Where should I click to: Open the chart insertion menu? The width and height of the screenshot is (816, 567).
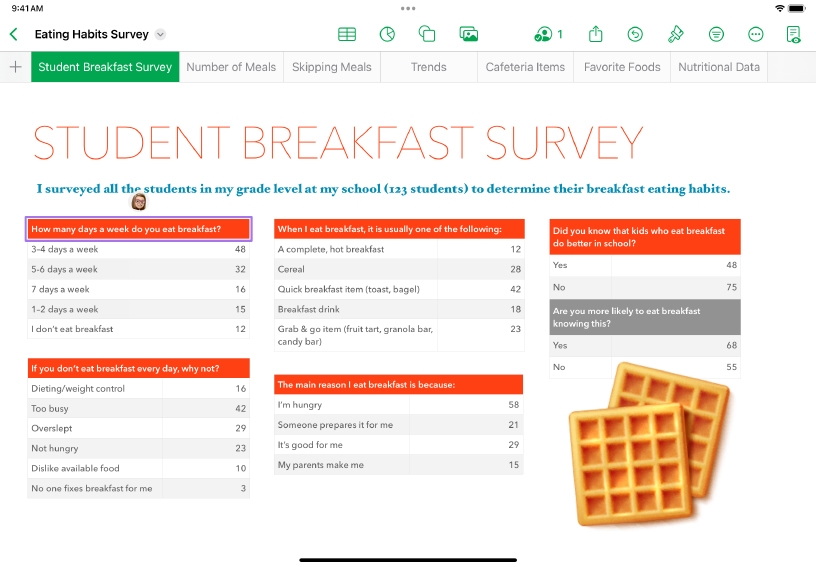click(388, 34)
